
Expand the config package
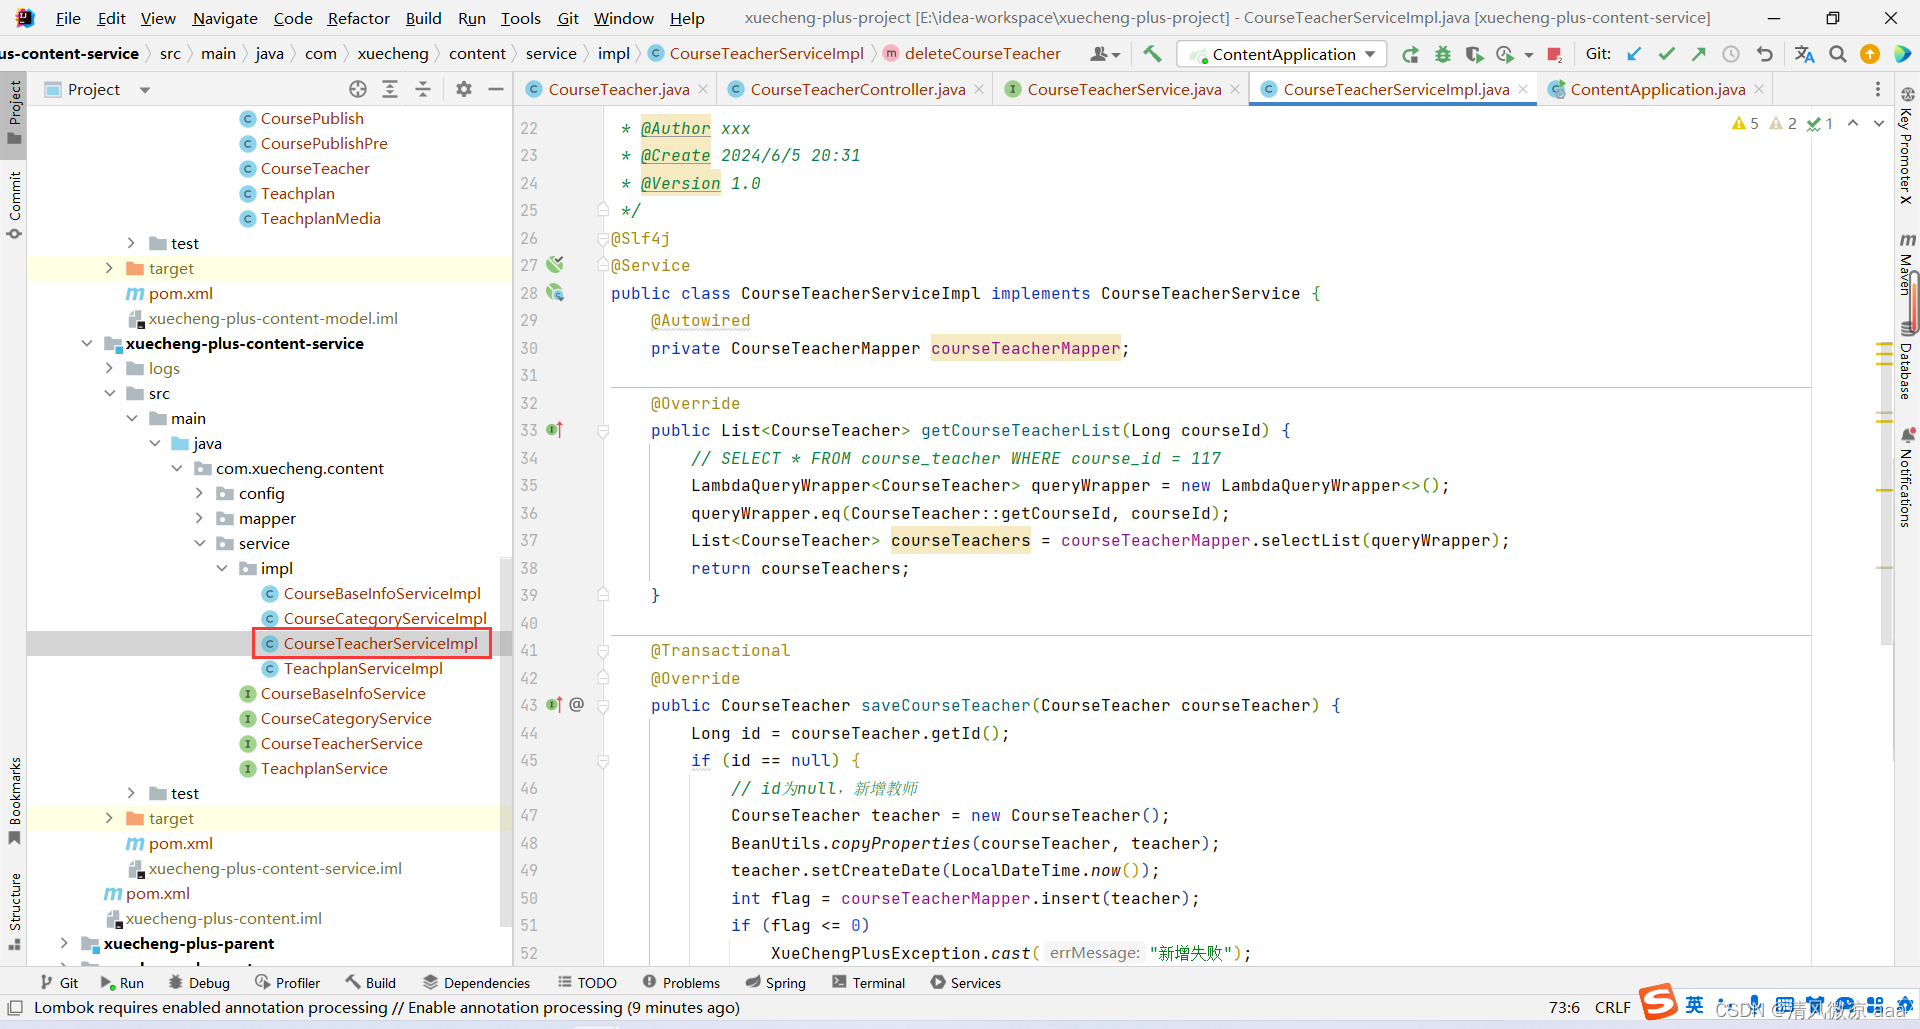pyautogui.click(x=199, y=493)
